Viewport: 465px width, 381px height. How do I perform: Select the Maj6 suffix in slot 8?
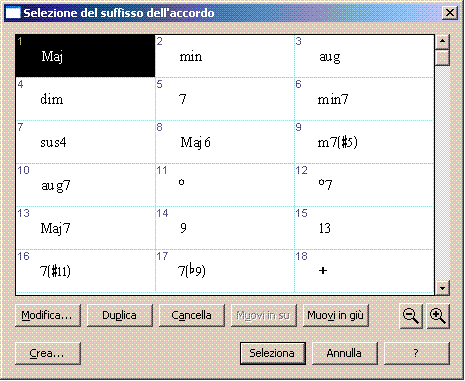[x=225, y=142]
